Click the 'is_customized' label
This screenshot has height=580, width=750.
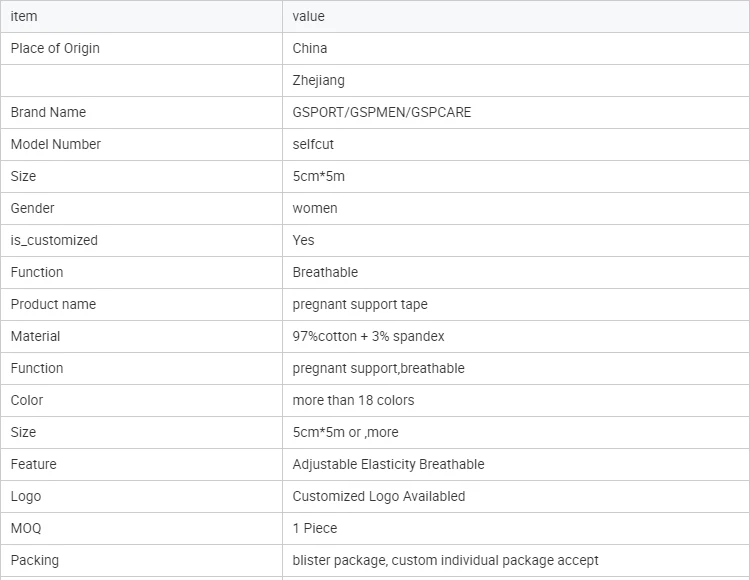[54, 241]
